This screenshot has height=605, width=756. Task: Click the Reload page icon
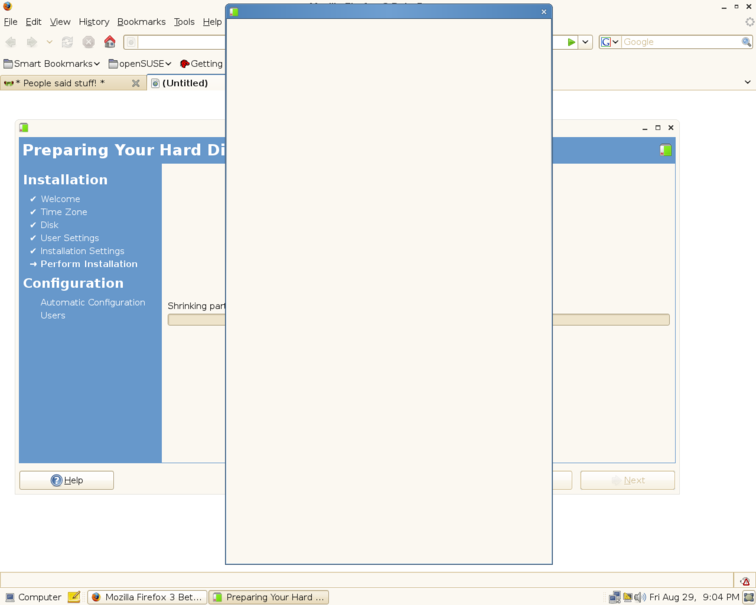67,42
